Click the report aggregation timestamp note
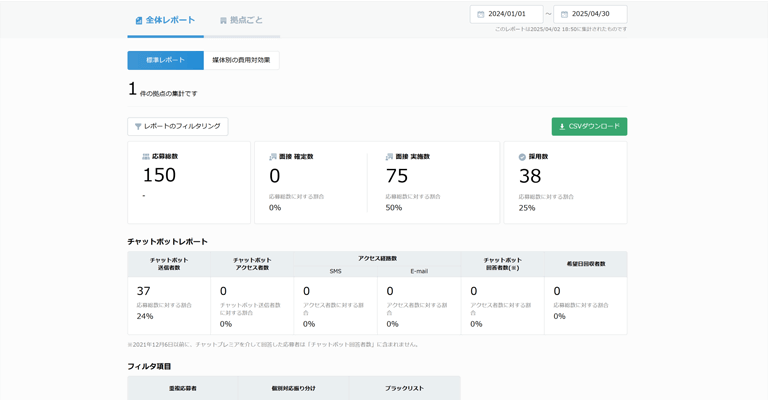This screenshot has width=768, height=400. (561, 29)
